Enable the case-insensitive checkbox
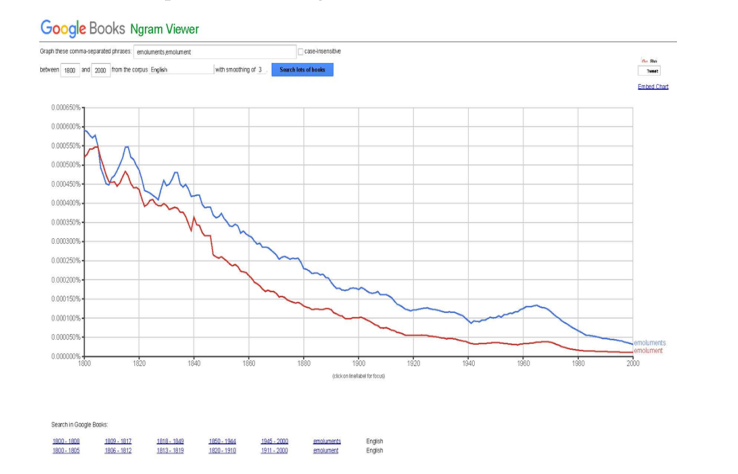 coord(300,51)
